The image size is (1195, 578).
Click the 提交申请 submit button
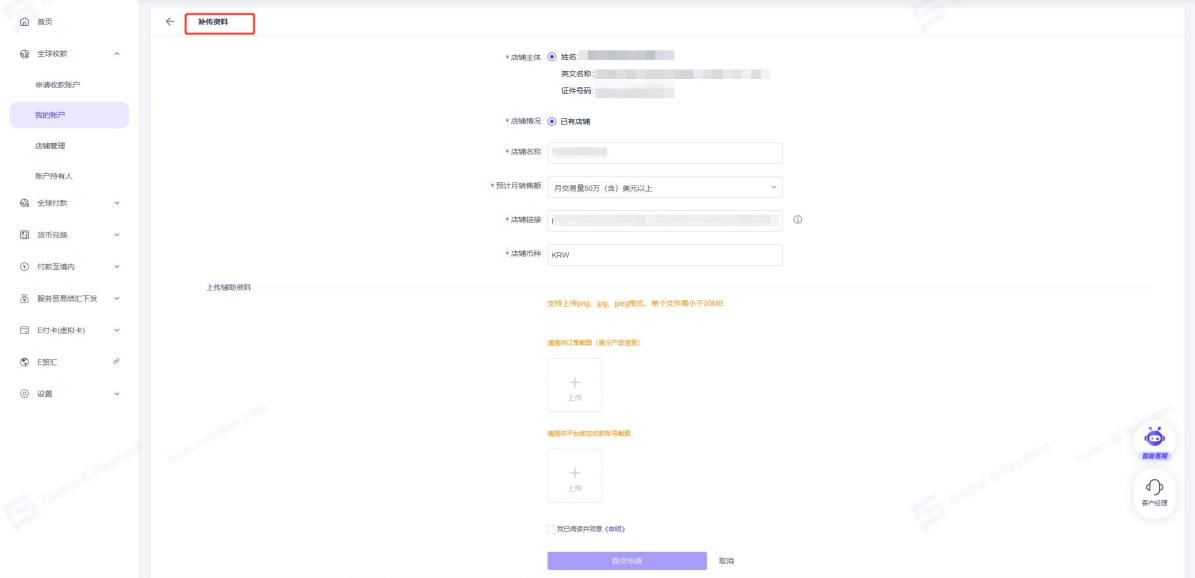pos(626,561)
